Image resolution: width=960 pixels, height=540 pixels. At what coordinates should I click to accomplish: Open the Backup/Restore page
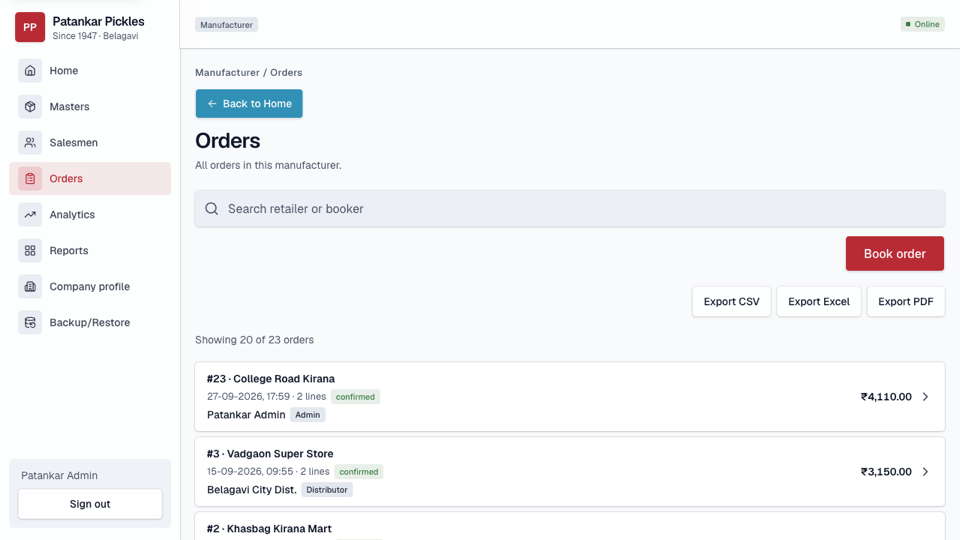point(90,323)
